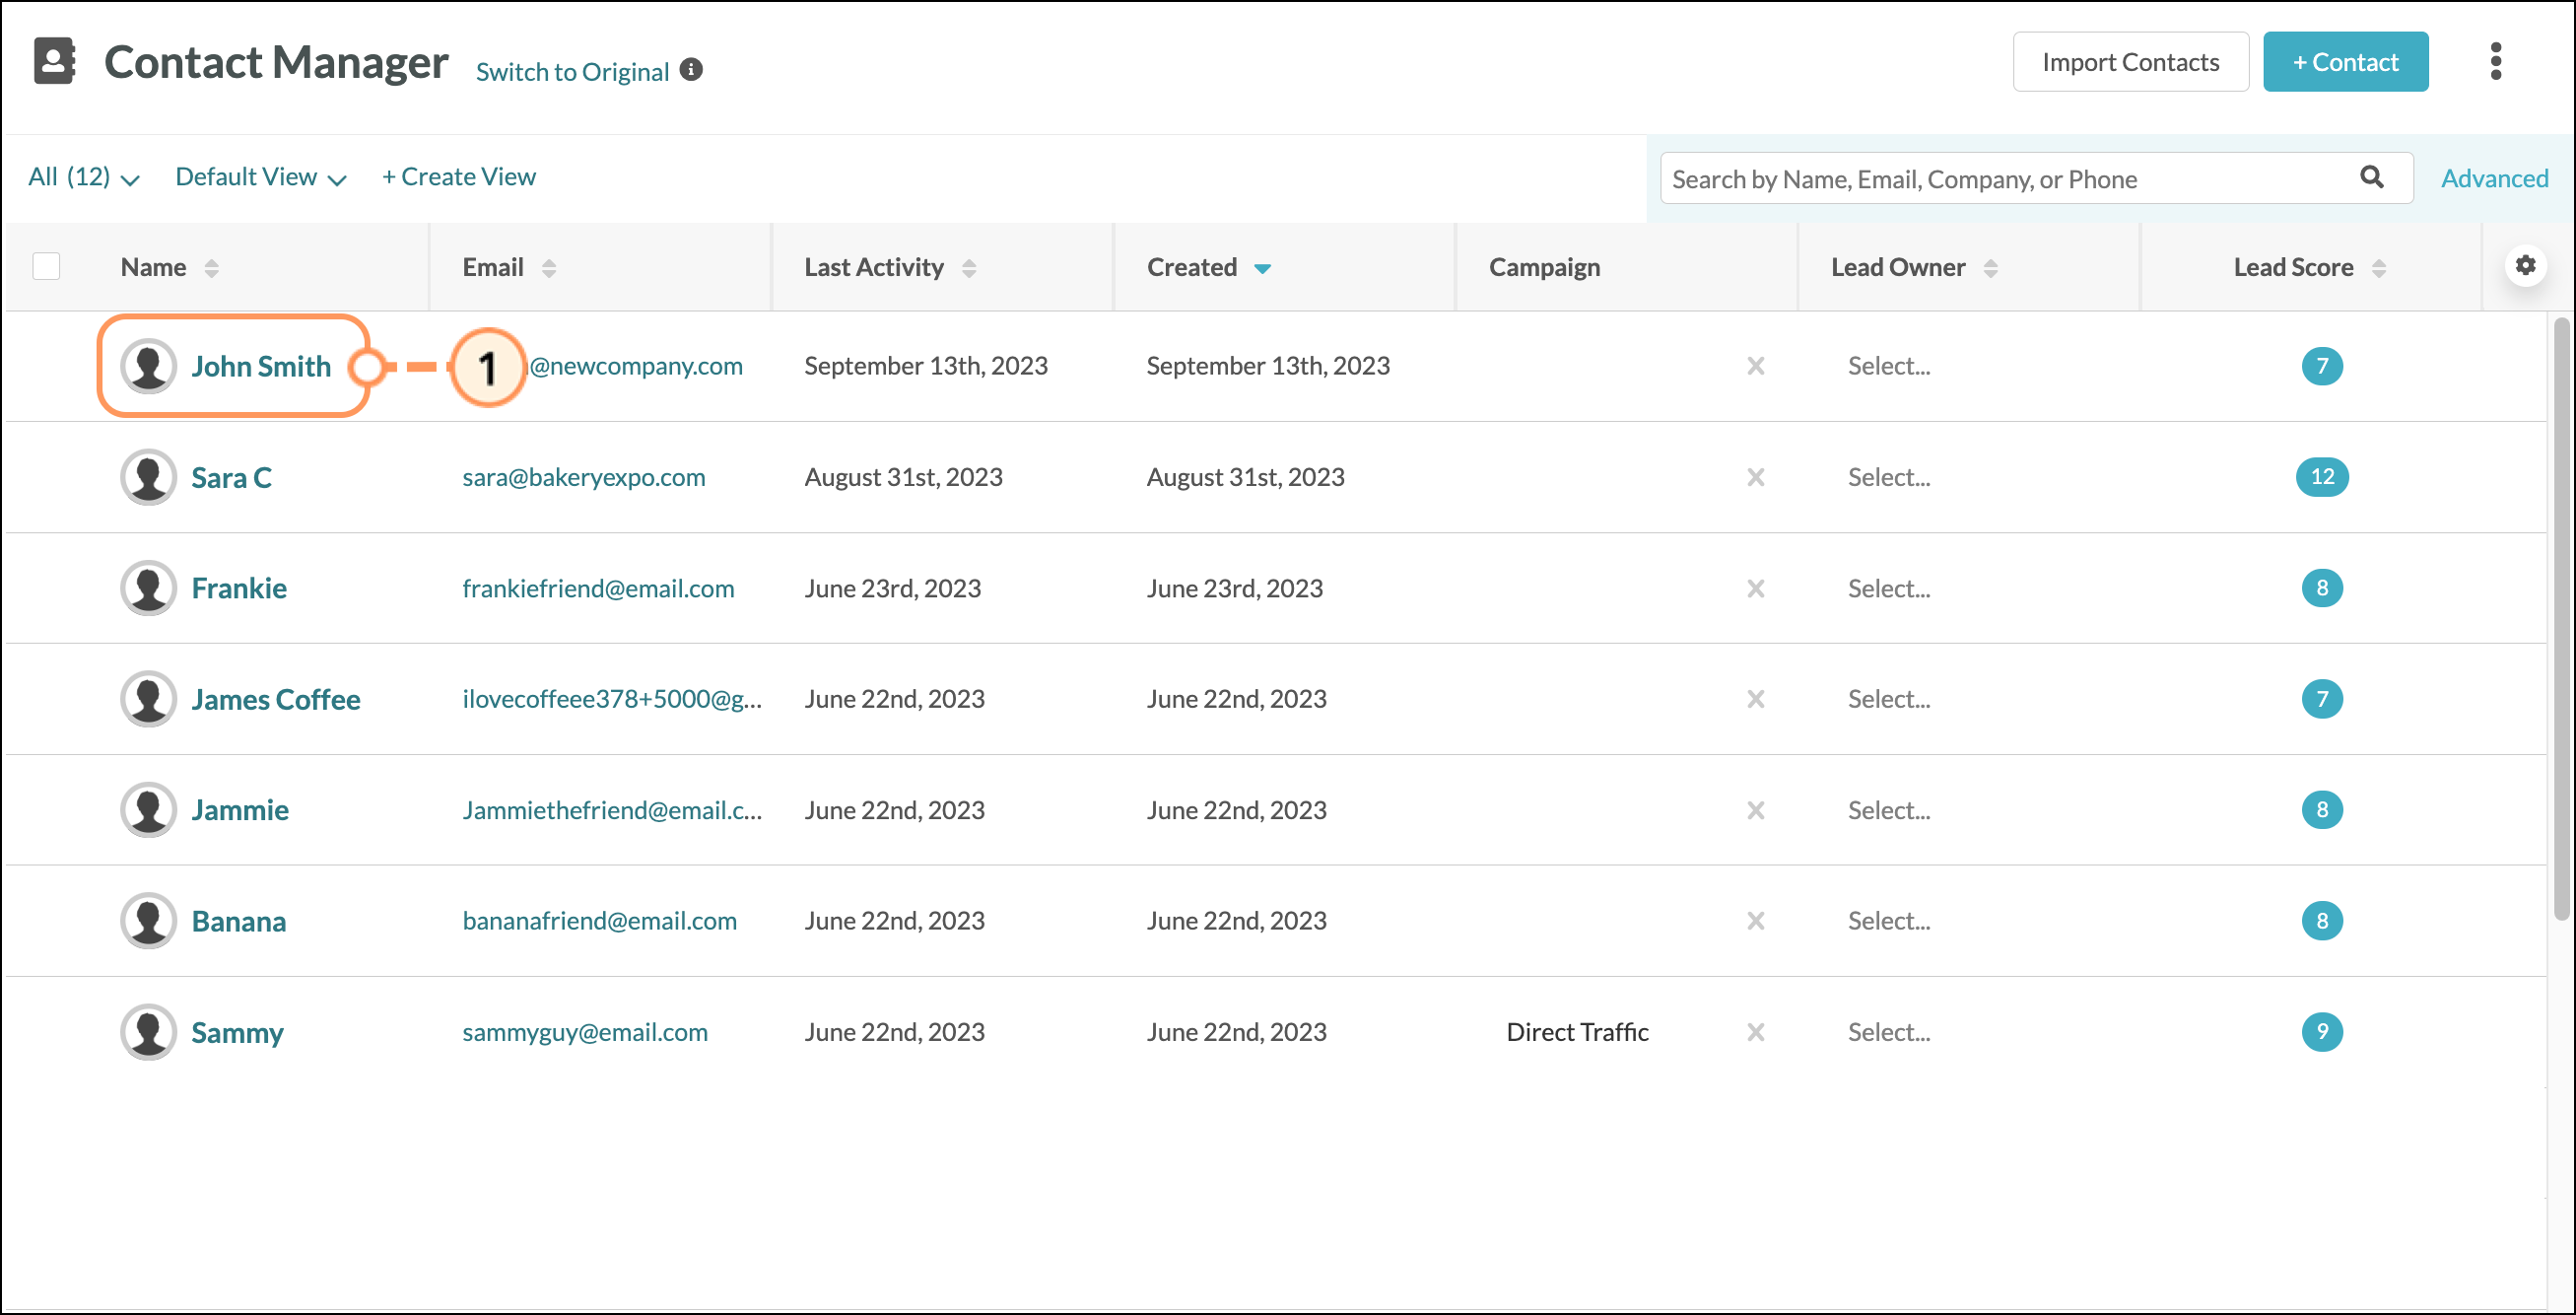Click the Campaign column header

(1544, 267)
